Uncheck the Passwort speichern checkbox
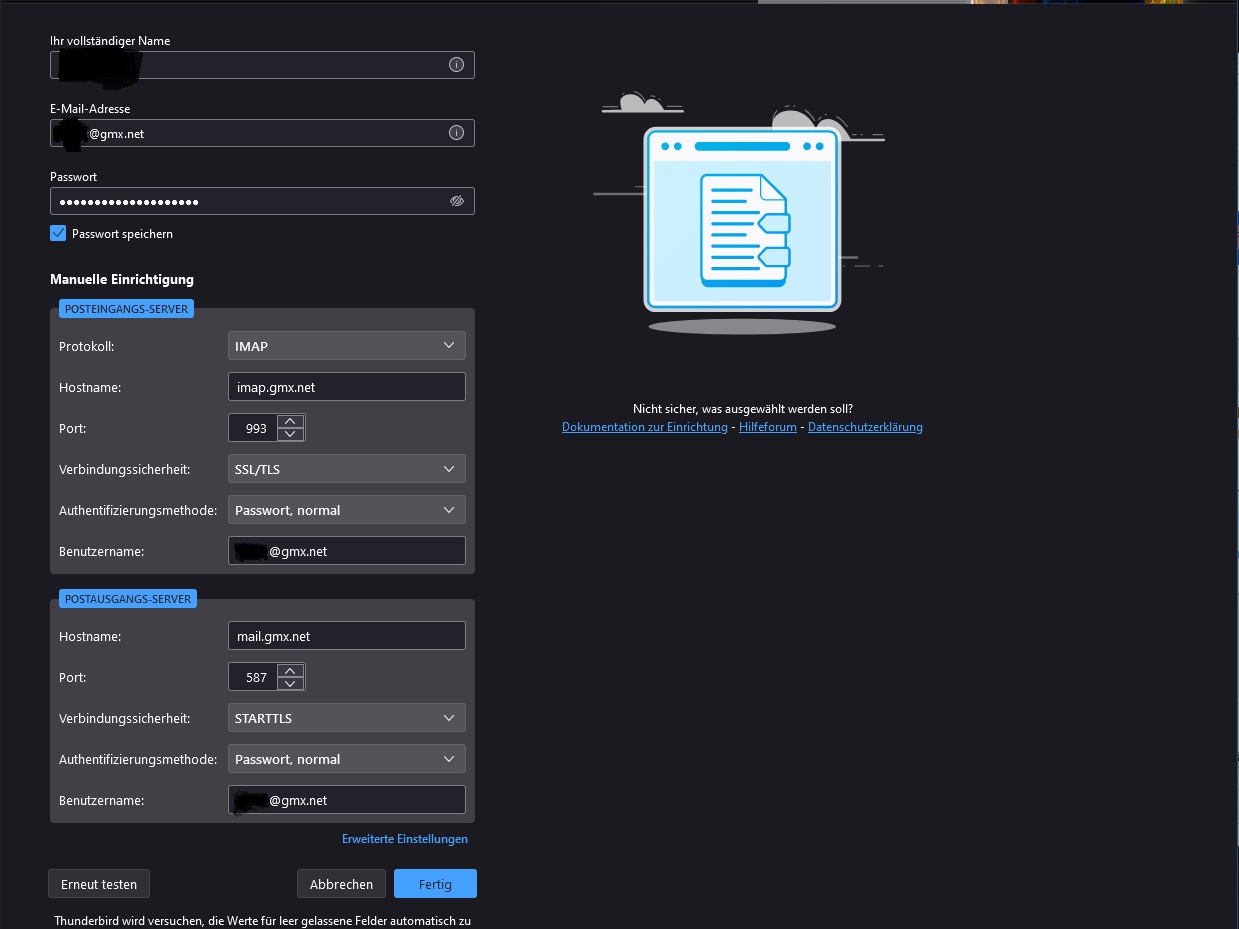The width and height of the screenshot is (1239, 929). coord(58,233)
